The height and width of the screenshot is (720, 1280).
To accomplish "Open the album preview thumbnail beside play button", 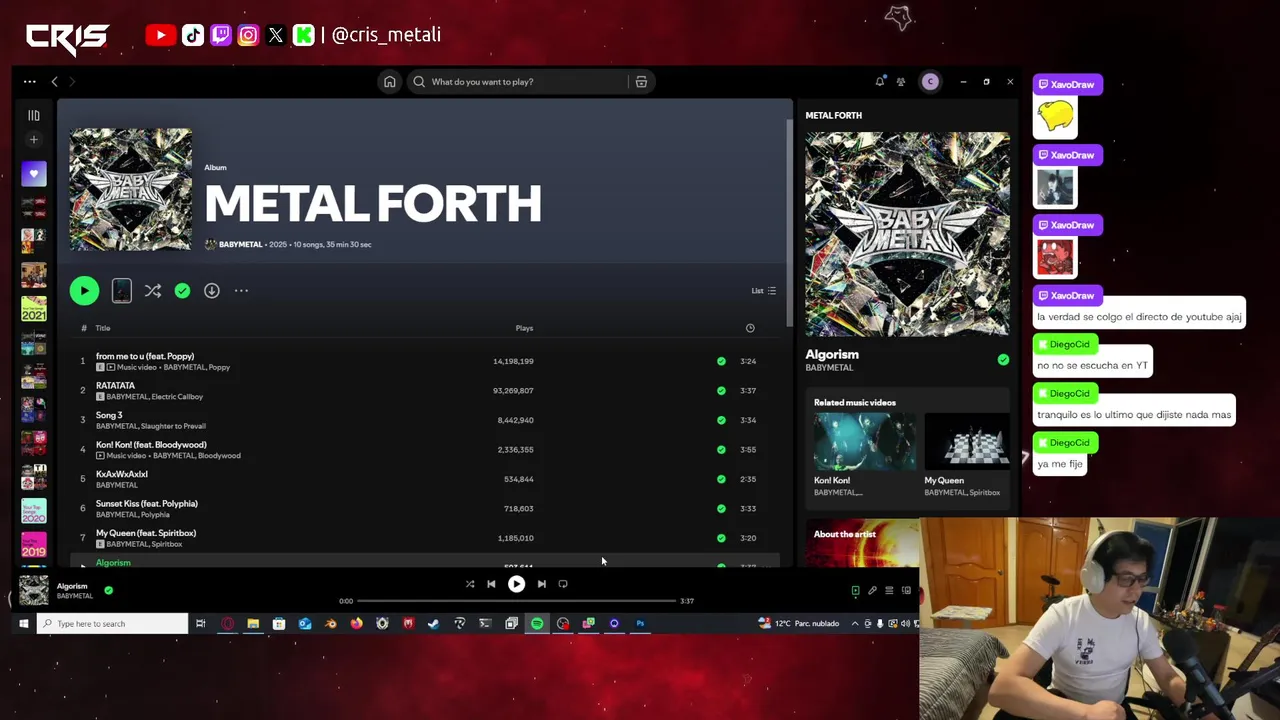I will [x=122, y=291].
